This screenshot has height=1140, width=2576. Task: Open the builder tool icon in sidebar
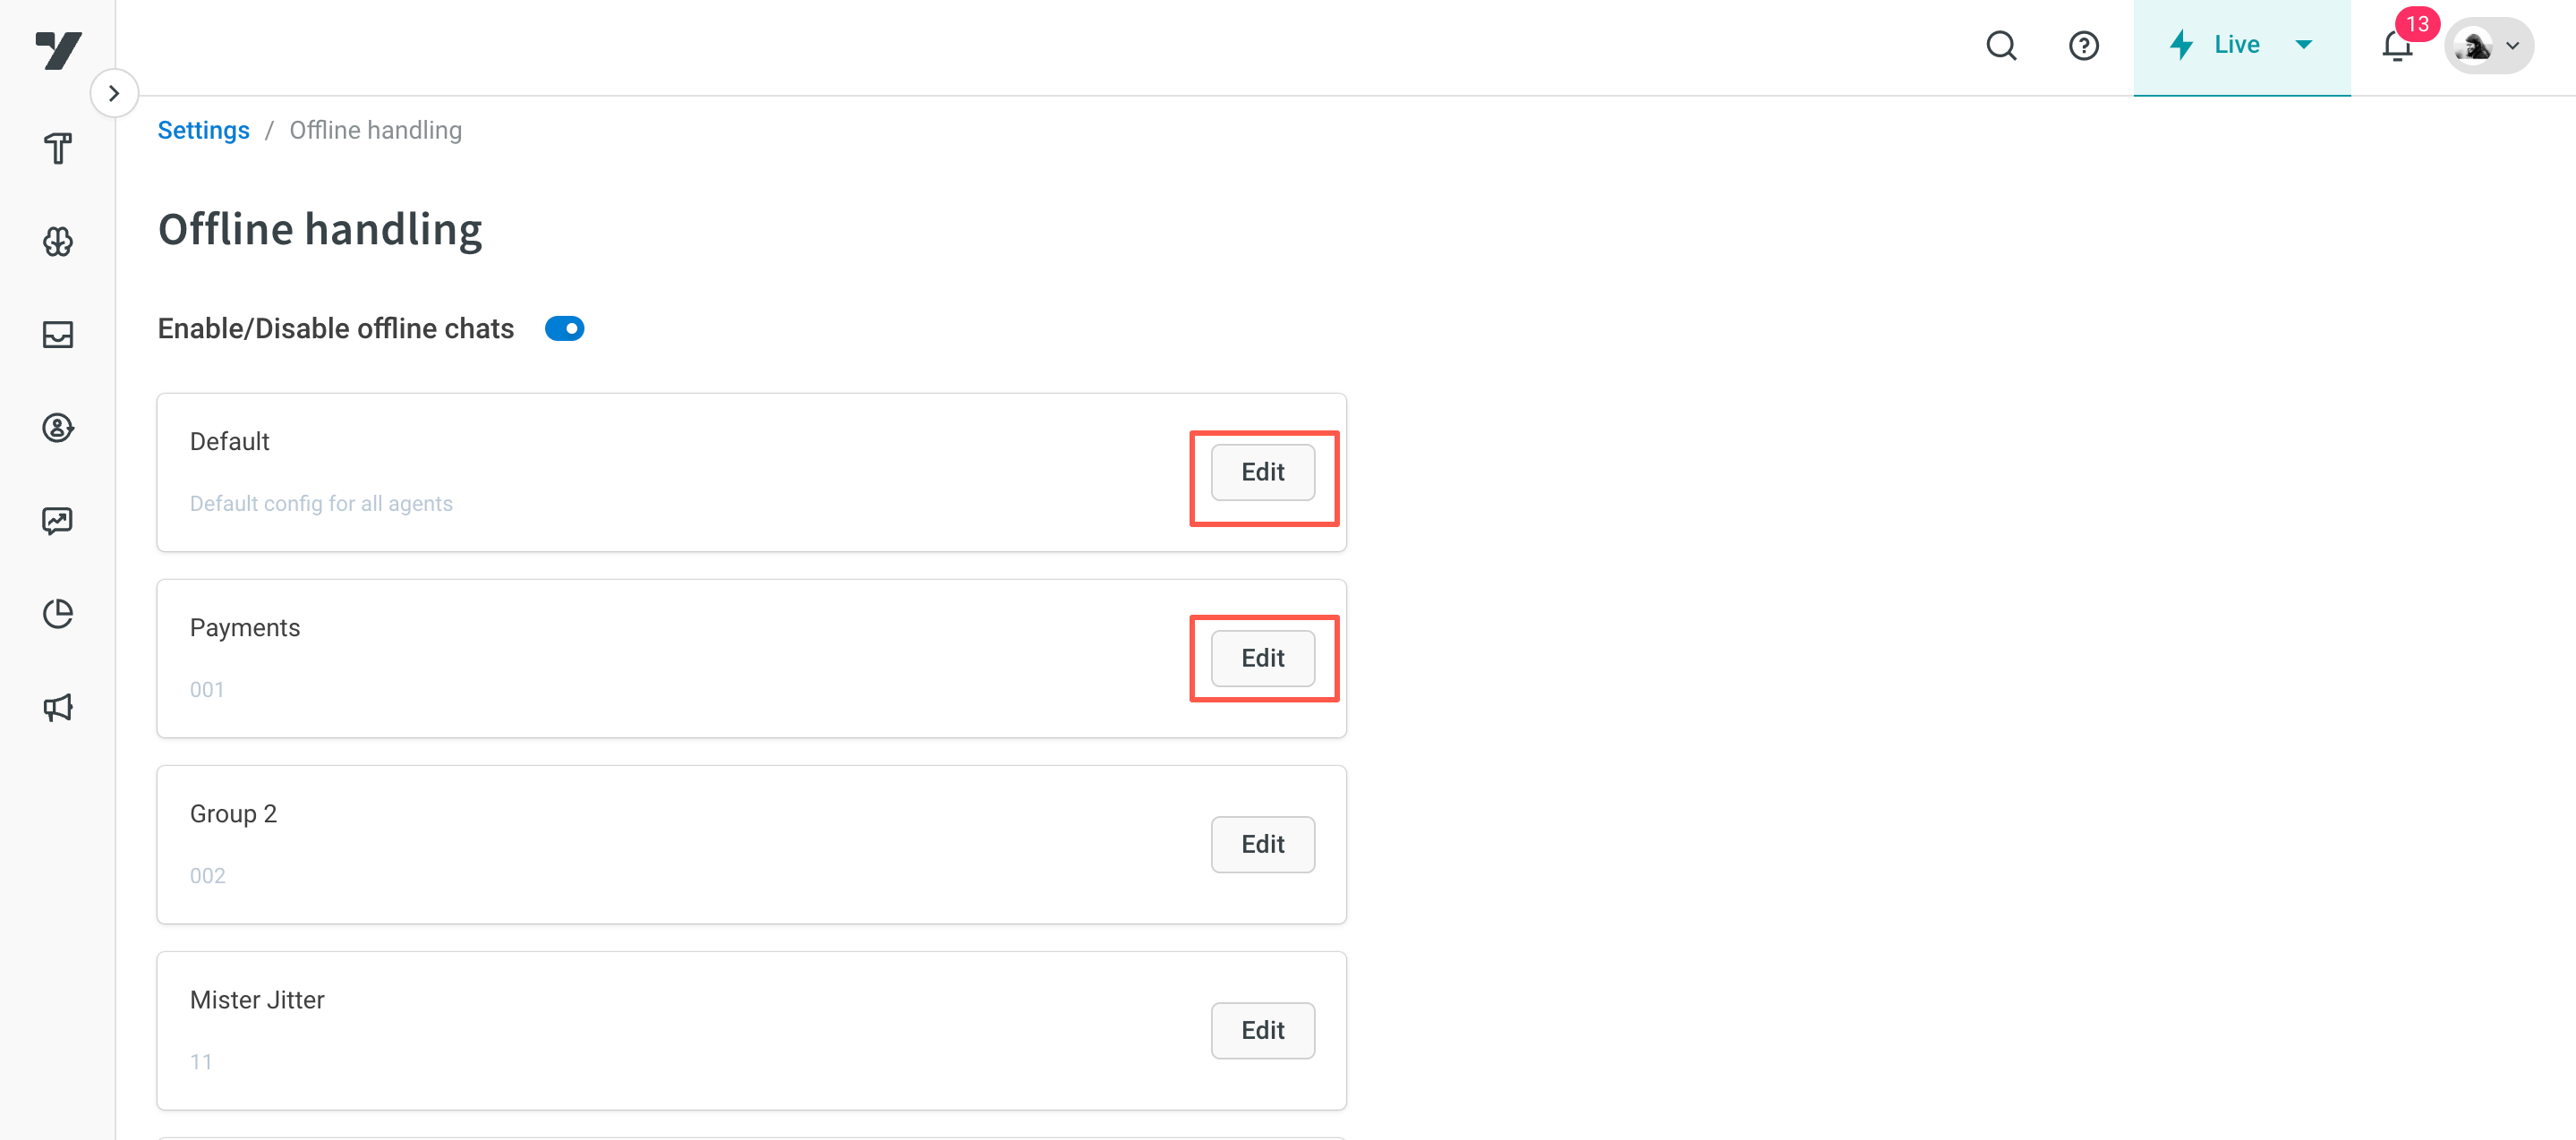58,149
